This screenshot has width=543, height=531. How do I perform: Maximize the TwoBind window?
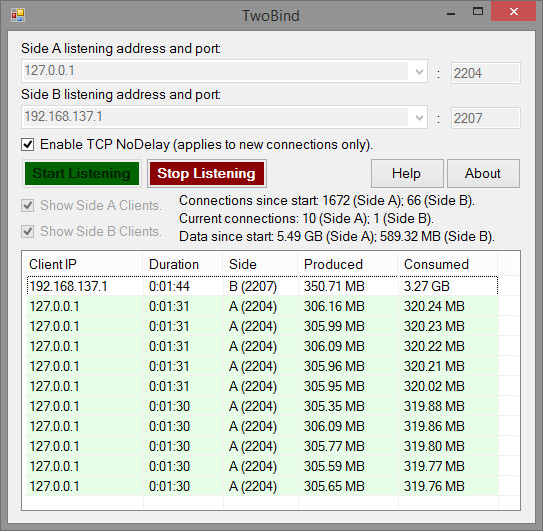pyautogui.click(x=478, y=11)
